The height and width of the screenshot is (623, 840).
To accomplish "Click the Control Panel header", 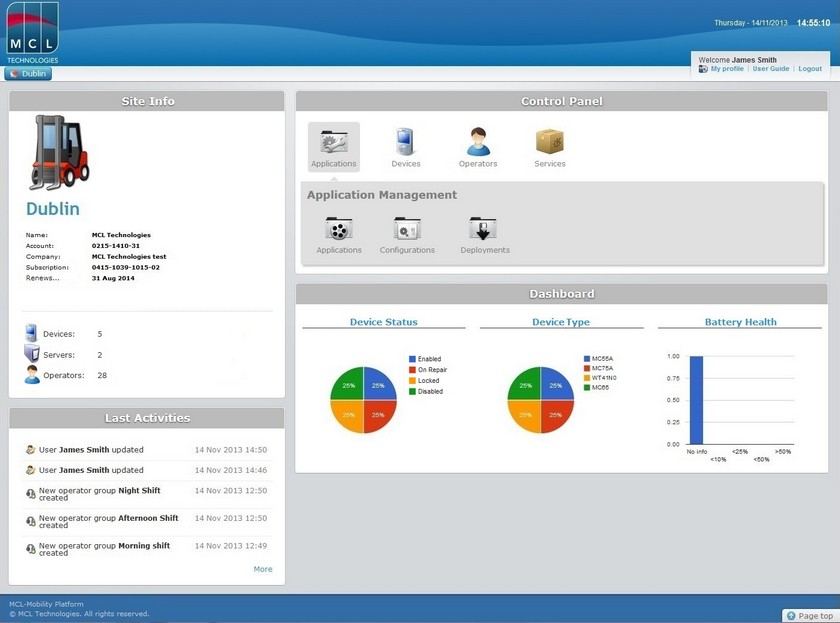I will 561,101.
